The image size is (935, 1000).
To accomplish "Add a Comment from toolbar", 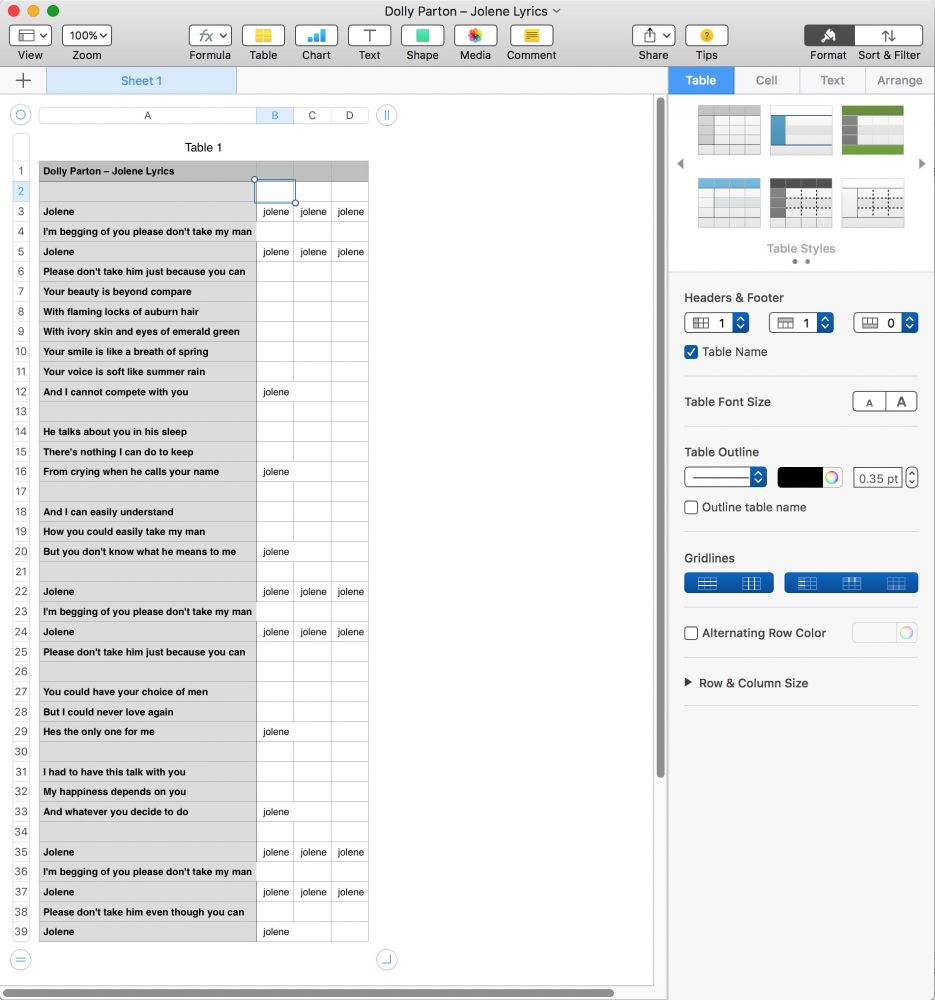I will pos(531,35).
